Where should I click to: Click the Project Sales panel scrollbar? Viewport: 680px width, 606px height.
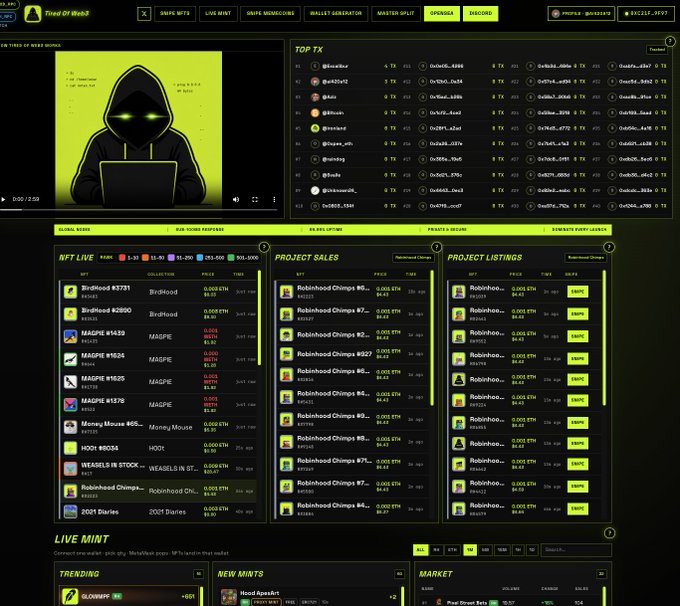click(x=432, y=338)
